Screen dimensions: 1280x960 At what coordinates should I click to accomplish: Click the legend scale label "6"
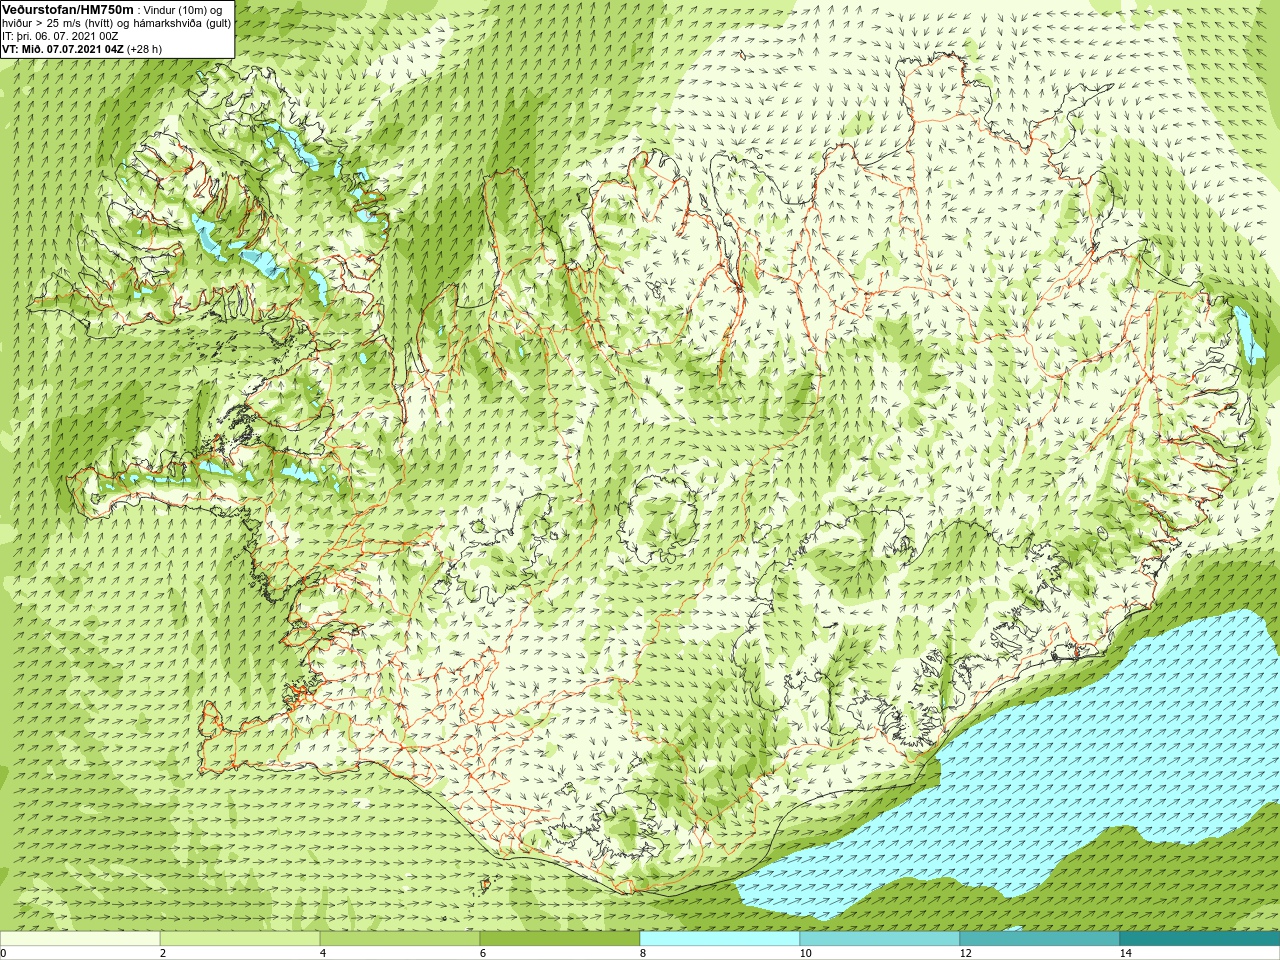pyautogui.click(x=483, y=953)
